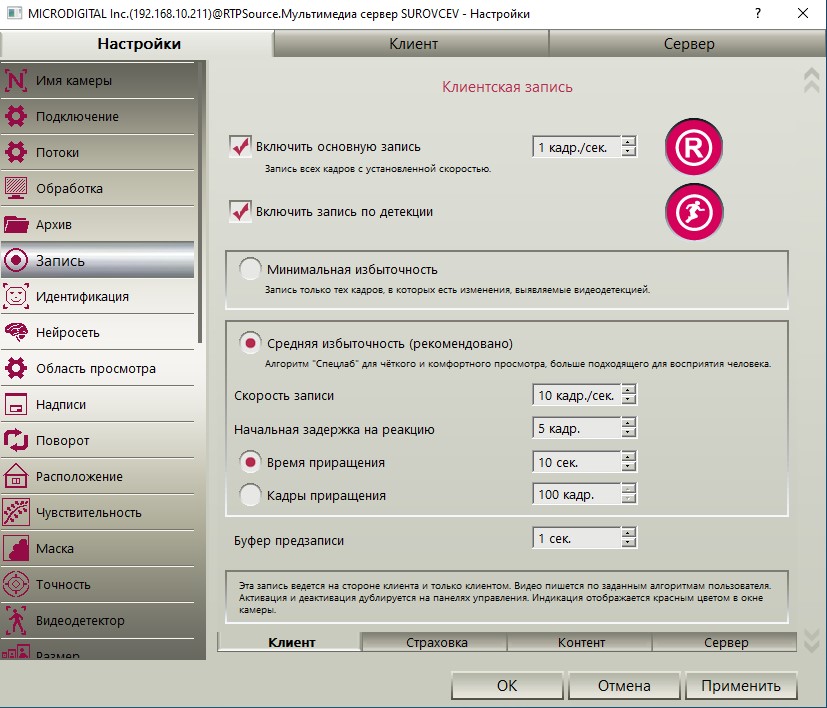This screenshot has height=708, width=827.
Task: Select the Обработка monitor icon
Action: click(16, 188)
